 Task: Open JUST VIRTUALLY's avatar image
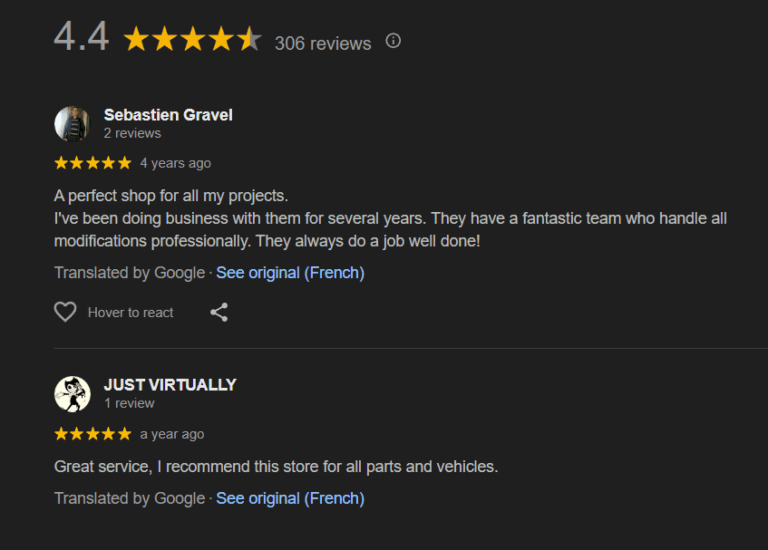[72, 393]
